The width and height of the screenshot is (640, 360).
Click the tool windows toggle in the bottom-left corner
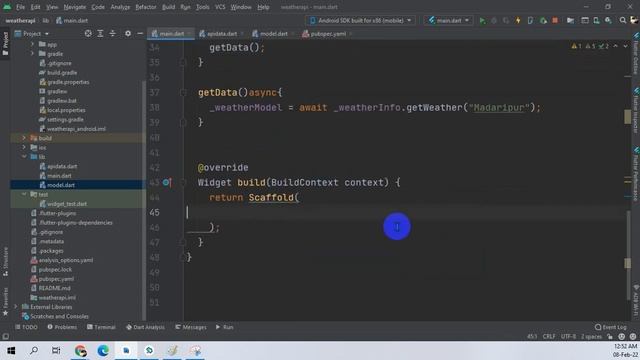5,337
